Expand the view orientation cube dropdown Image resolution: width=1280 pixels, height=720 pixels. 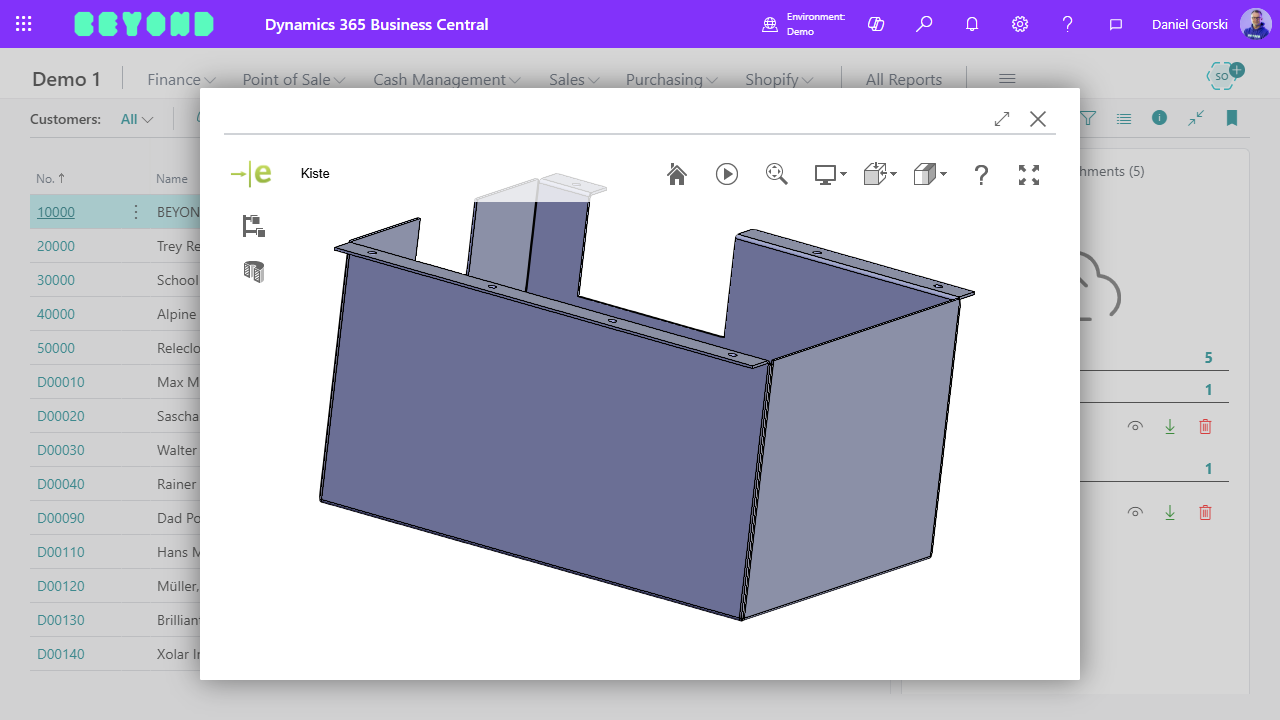(880, 175)
